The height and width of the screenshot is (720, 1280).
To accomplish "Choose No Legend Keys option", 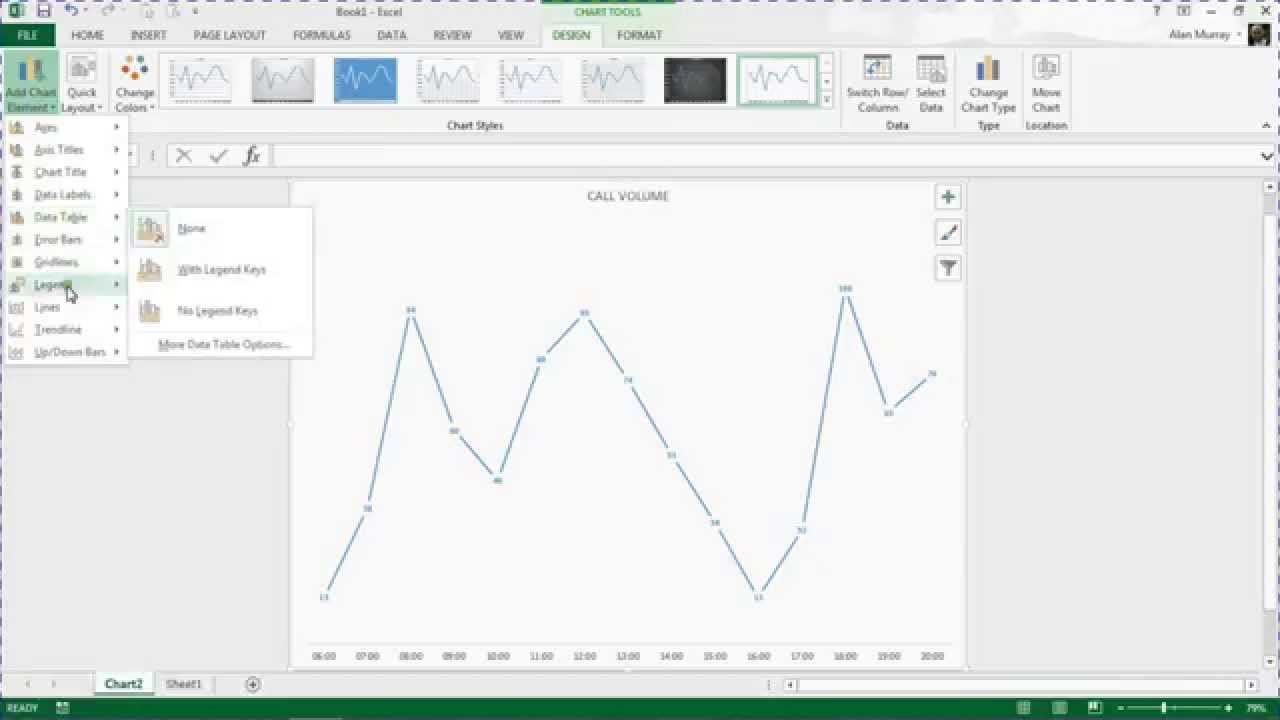I will 221,311.
